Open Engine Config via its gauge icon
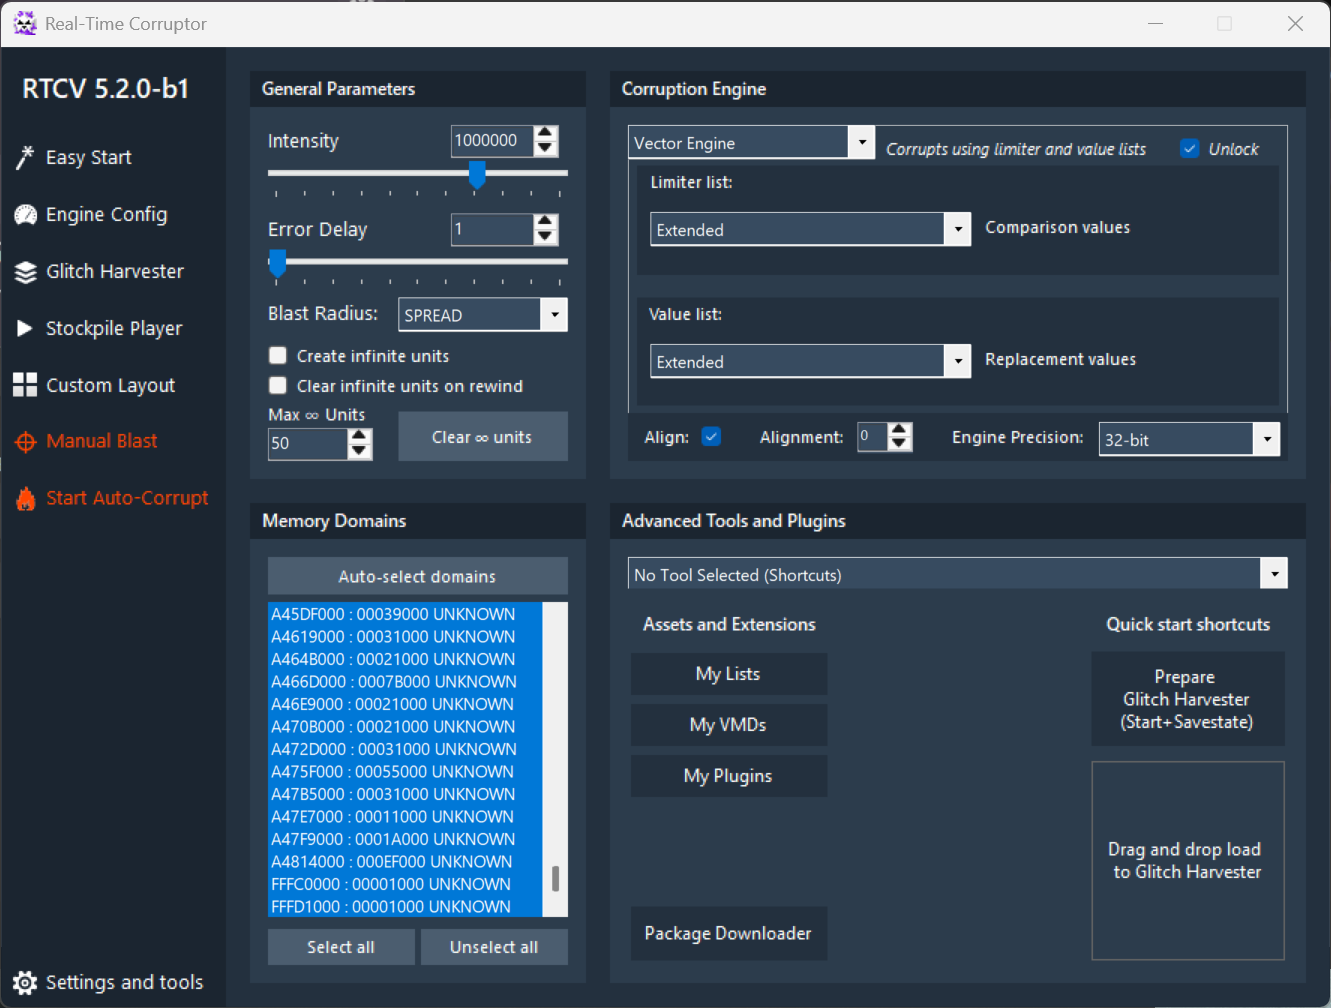This screenshot has height=1008, width=1331. click(25, 215)
